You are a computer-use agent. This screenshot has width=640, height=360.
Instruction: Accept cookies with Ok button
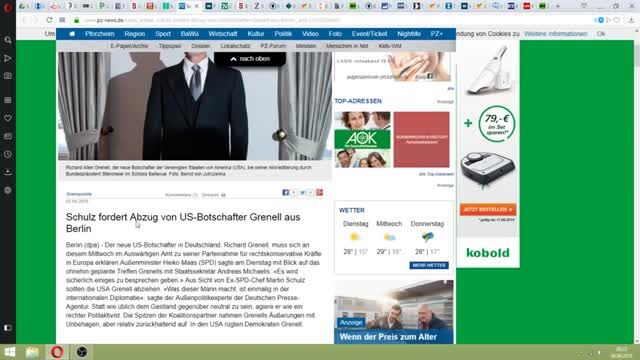[601, 34]
